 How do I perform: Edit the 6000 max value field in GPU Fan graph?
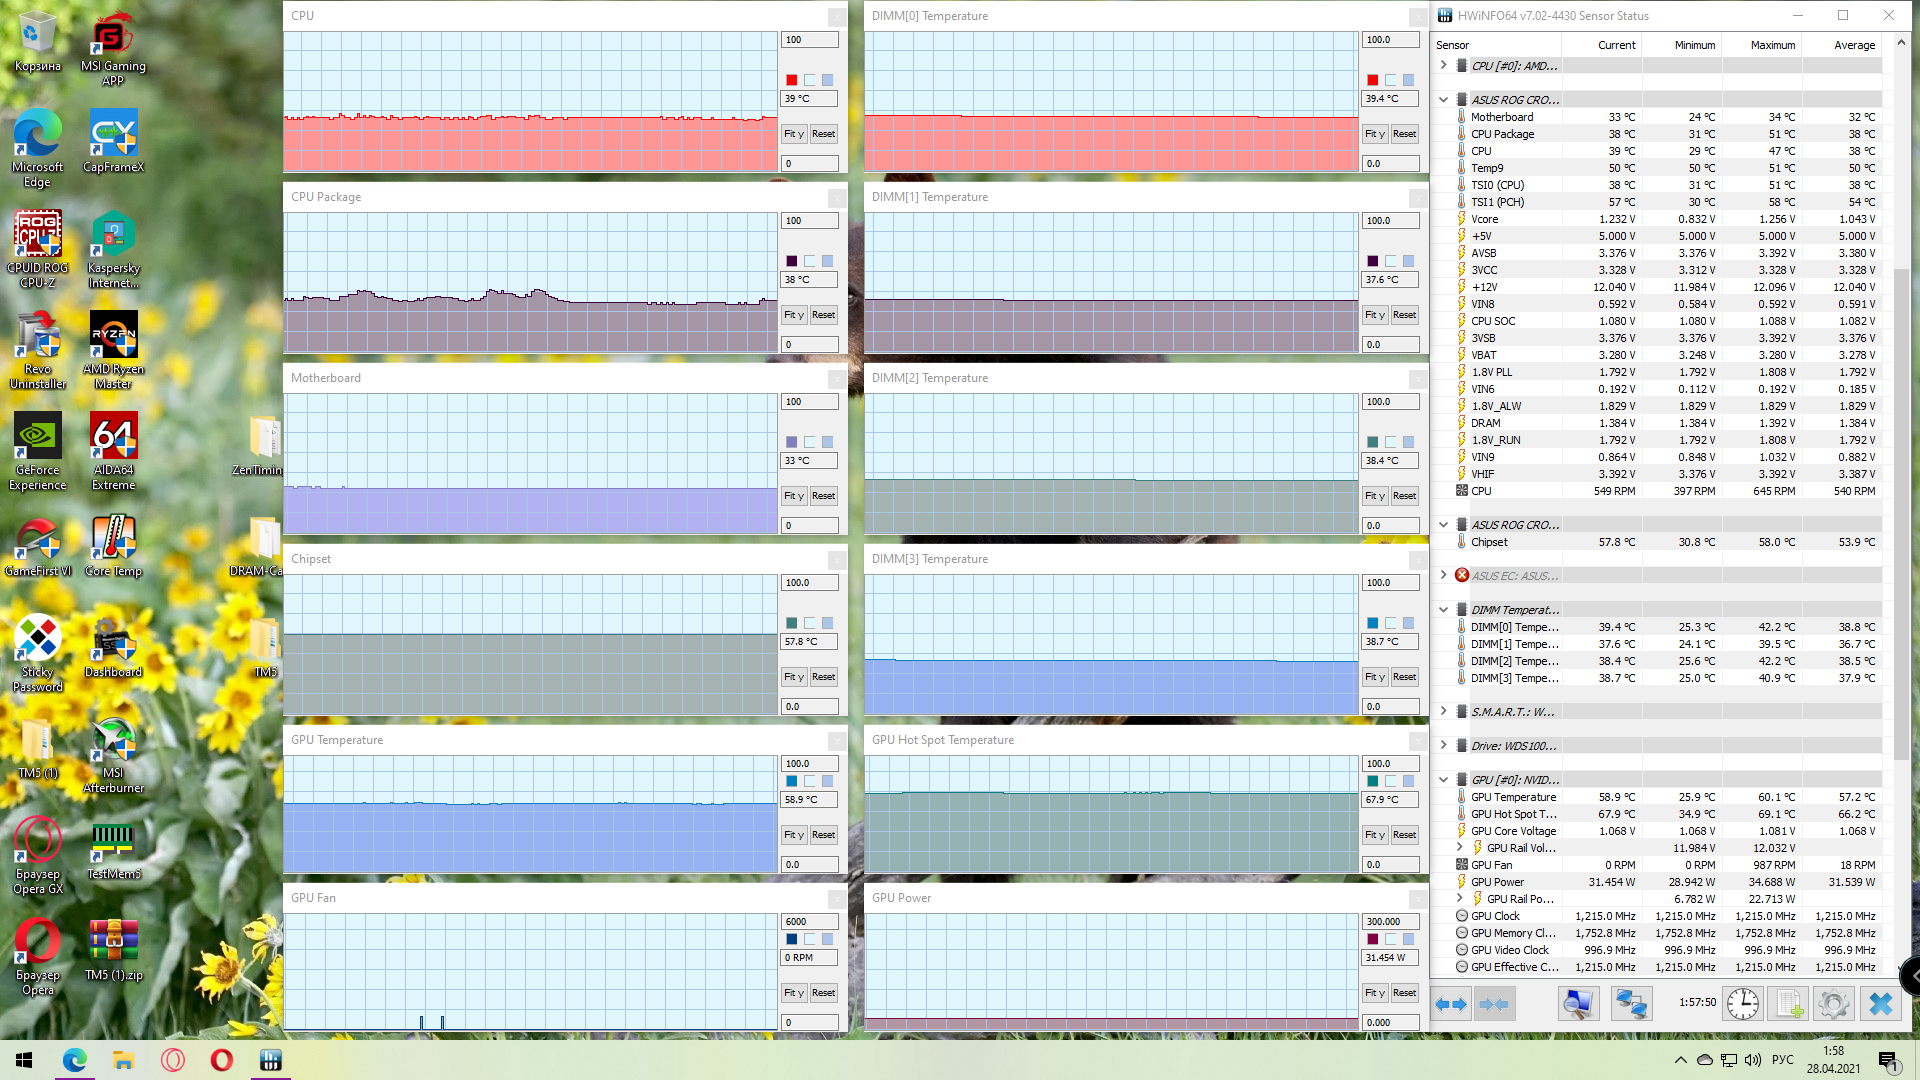(x=808, y=921)
